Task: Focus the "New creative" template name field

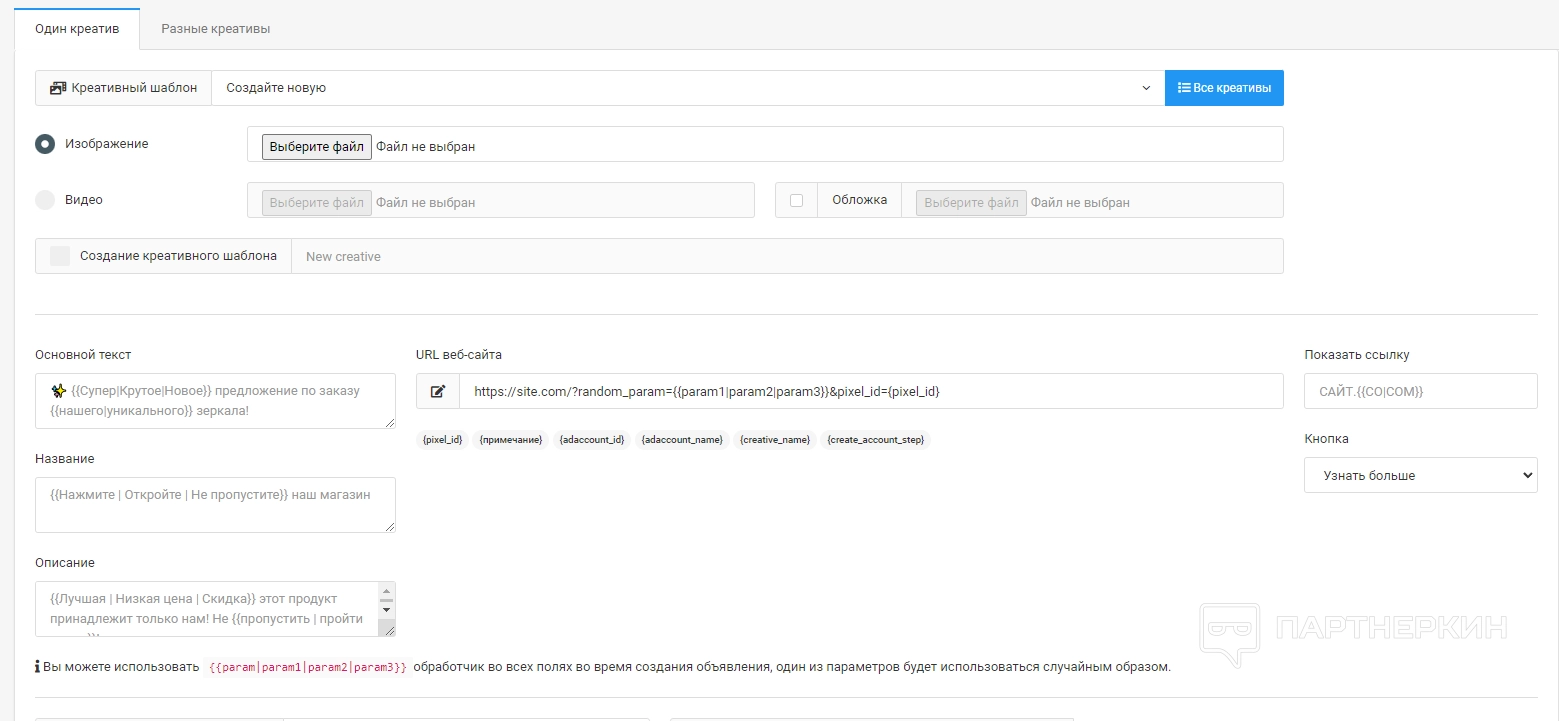Action: [787, 256]
